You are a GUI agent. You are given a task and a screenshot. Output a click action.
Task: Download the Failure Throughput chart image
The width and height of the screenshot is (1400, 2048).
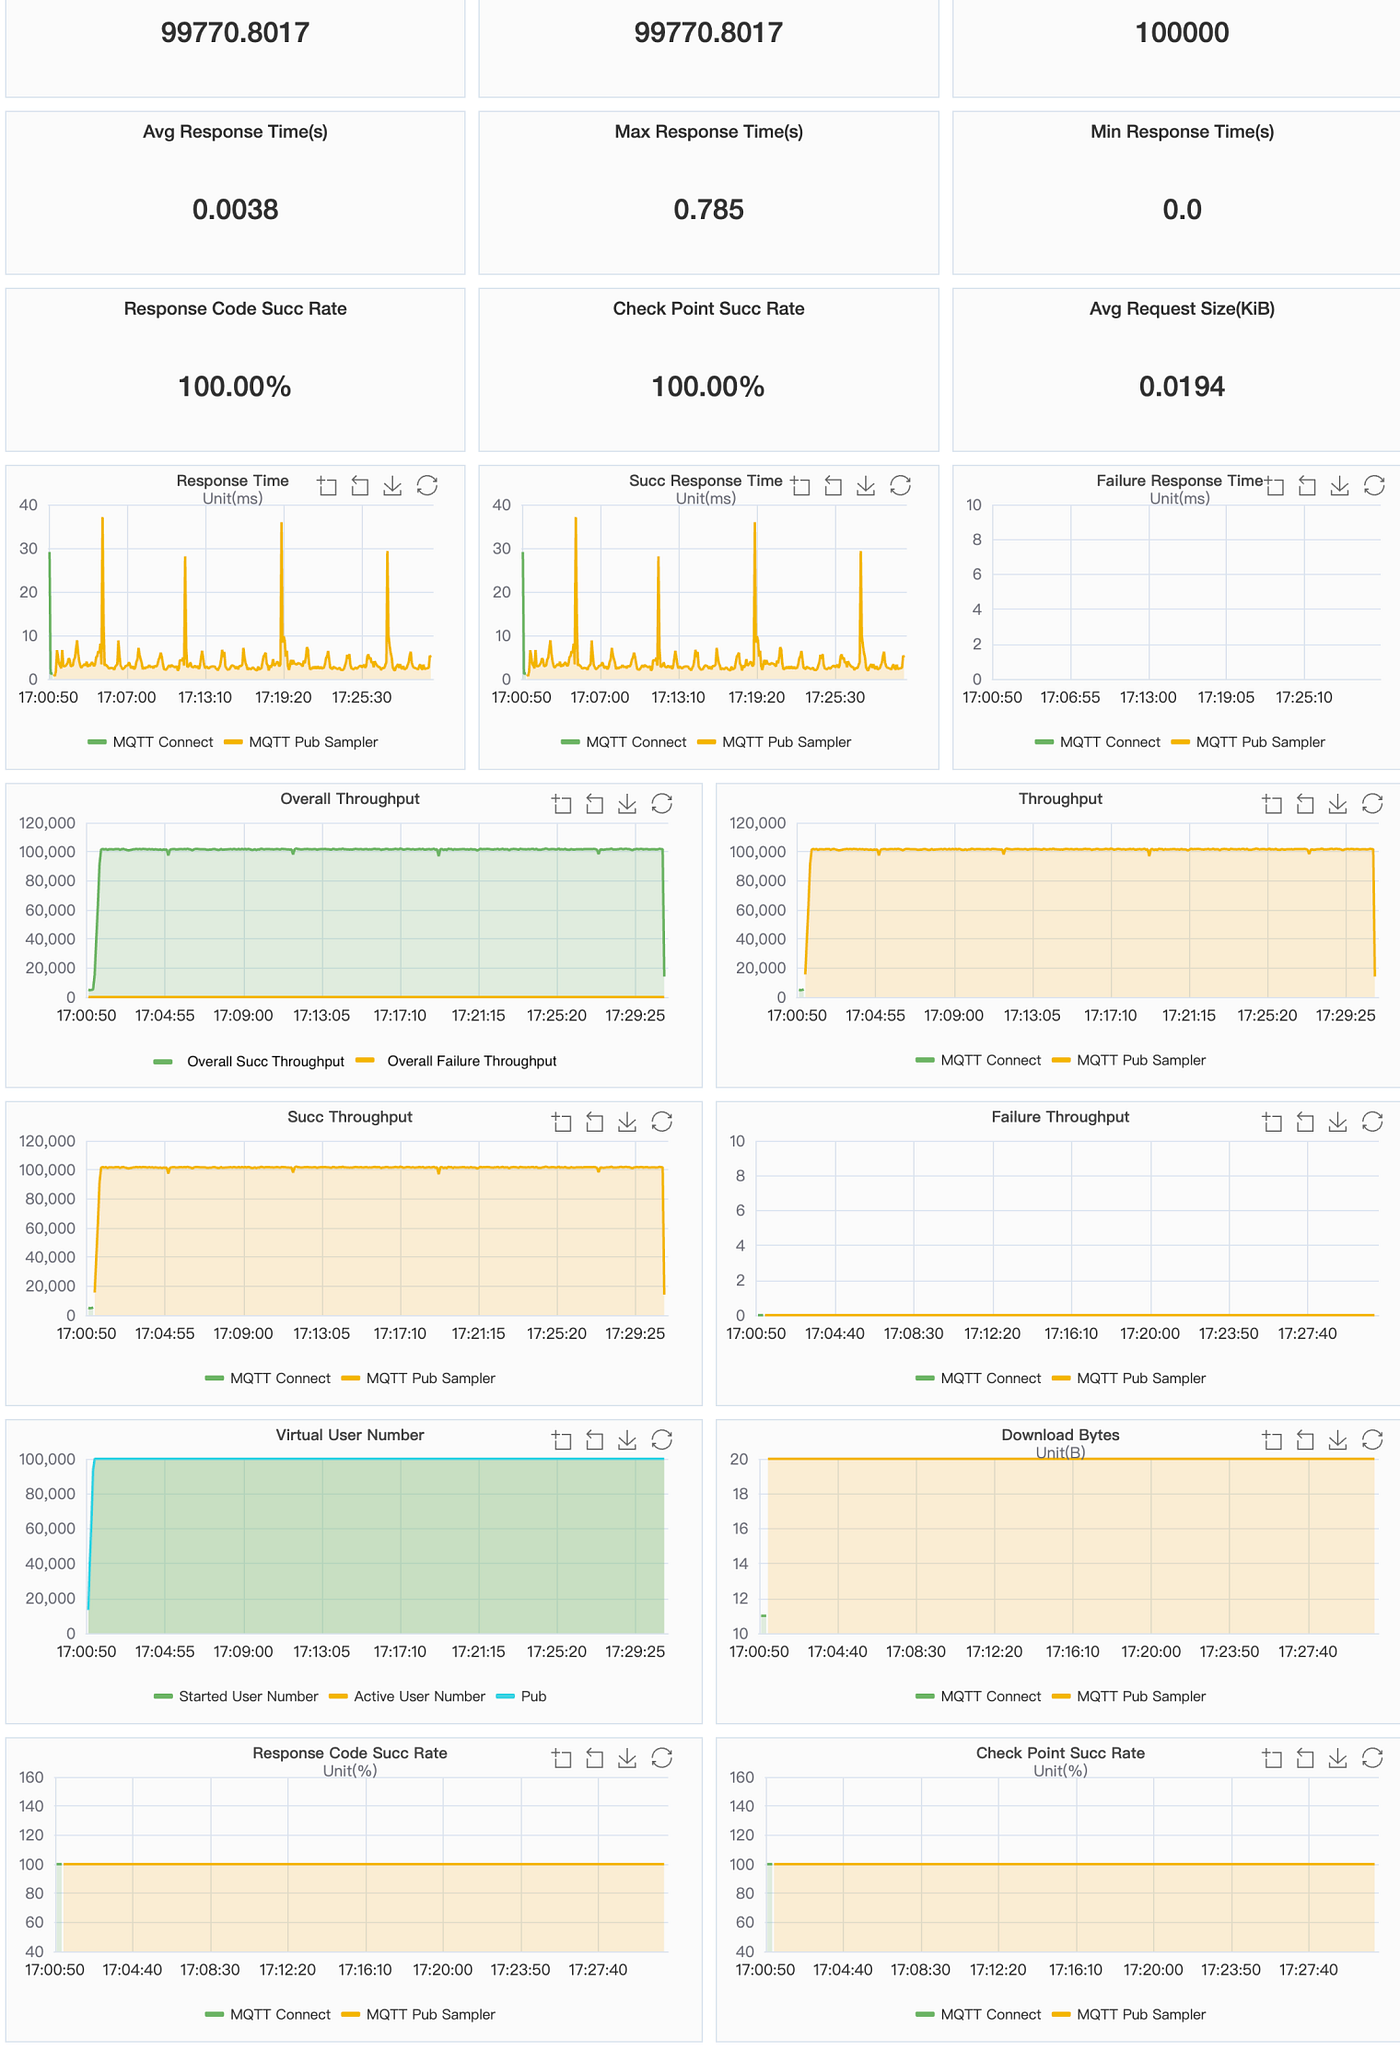coord(1338,1122)
